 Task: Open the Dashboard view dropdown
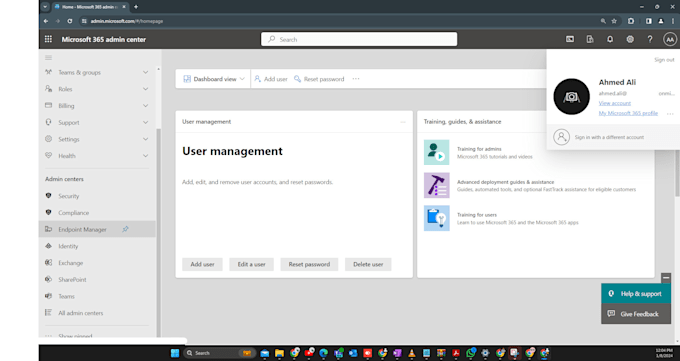(214, 79)
